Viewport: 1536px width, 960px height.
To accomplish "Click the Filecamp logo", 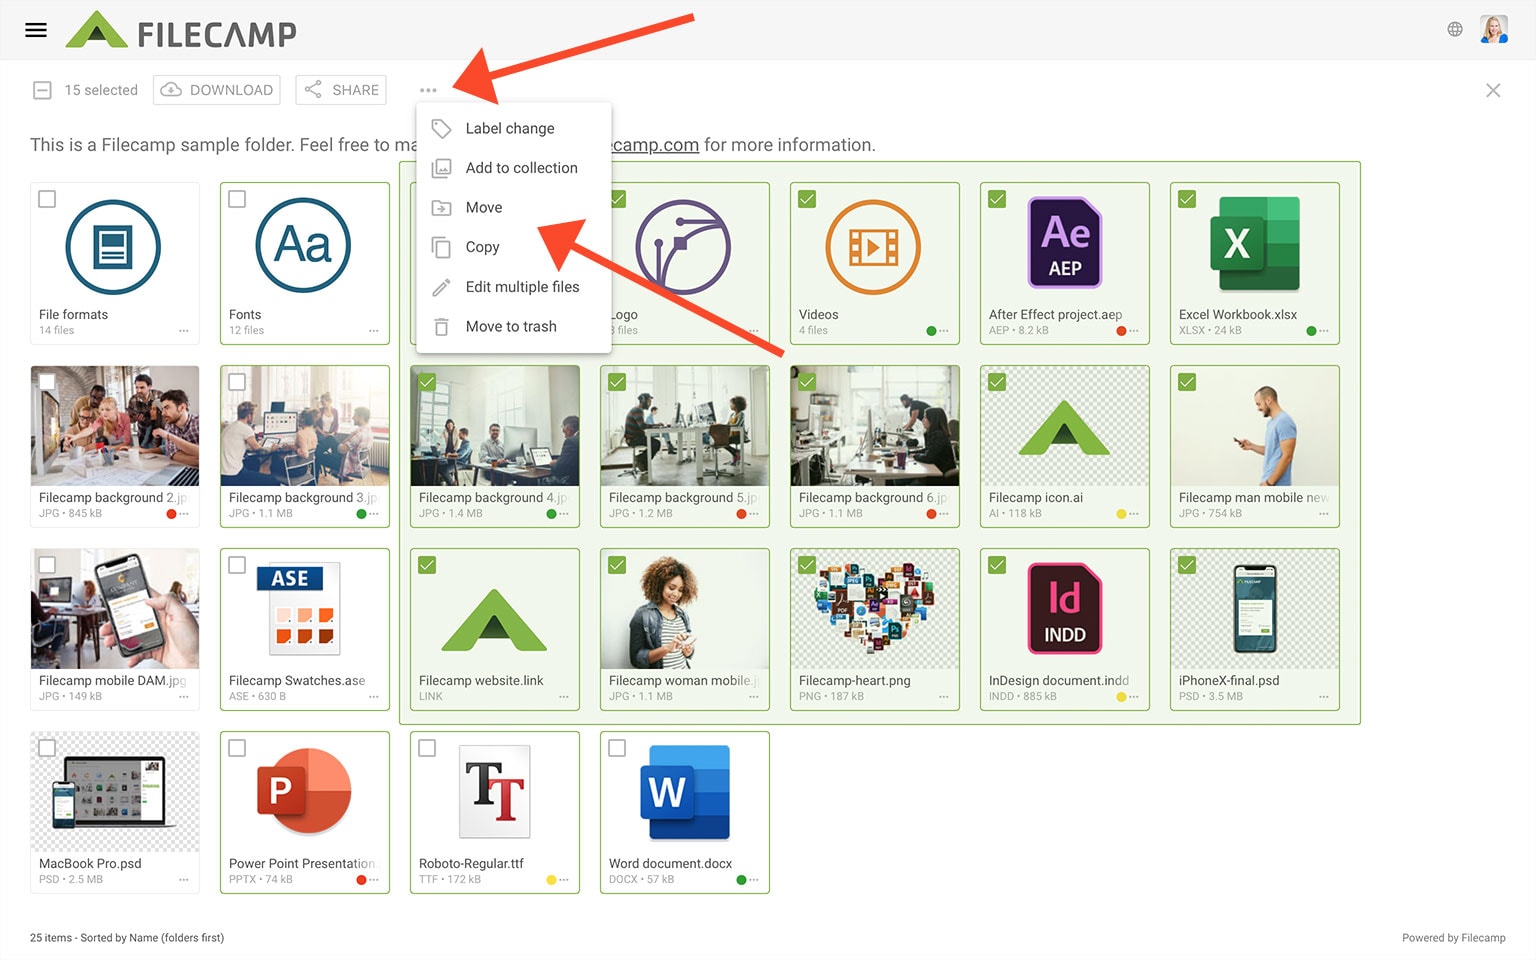I will click(181, 31).
